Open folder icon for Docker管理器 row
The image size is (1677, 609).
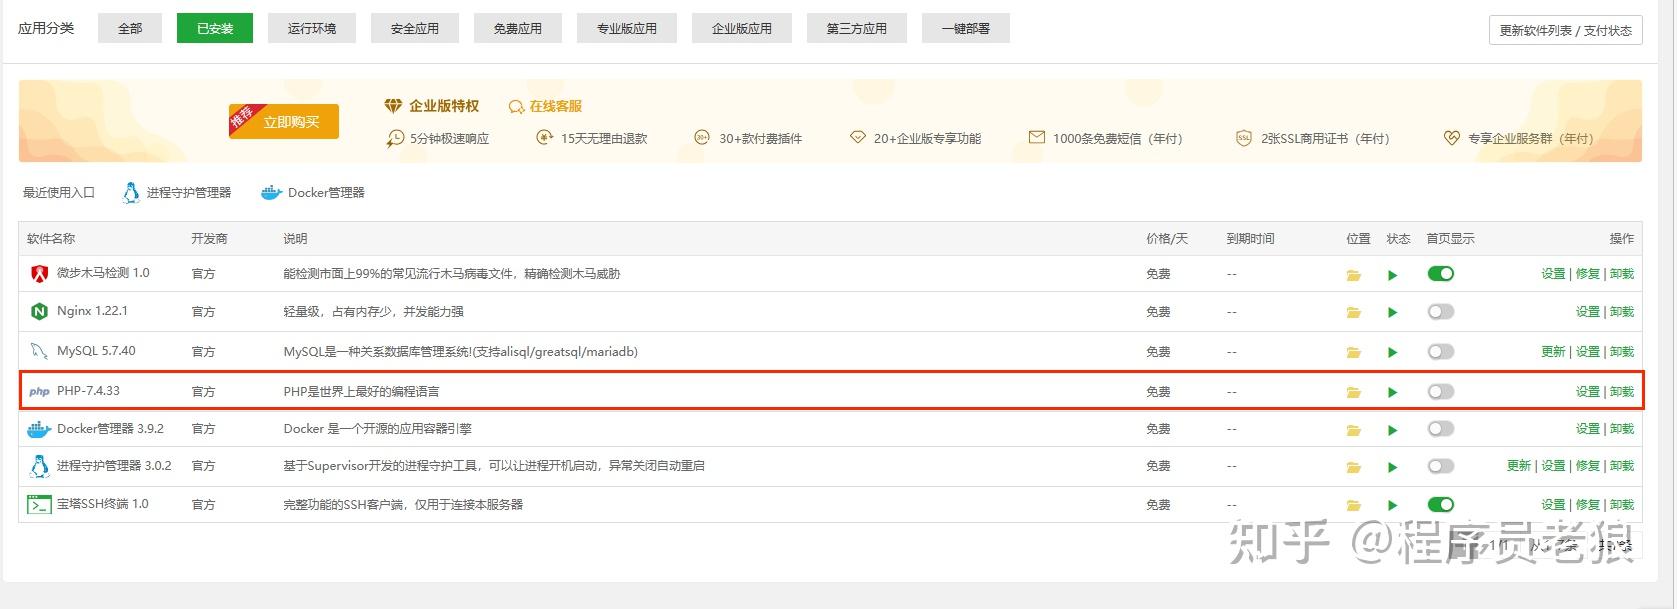[x=1353, y=430]
